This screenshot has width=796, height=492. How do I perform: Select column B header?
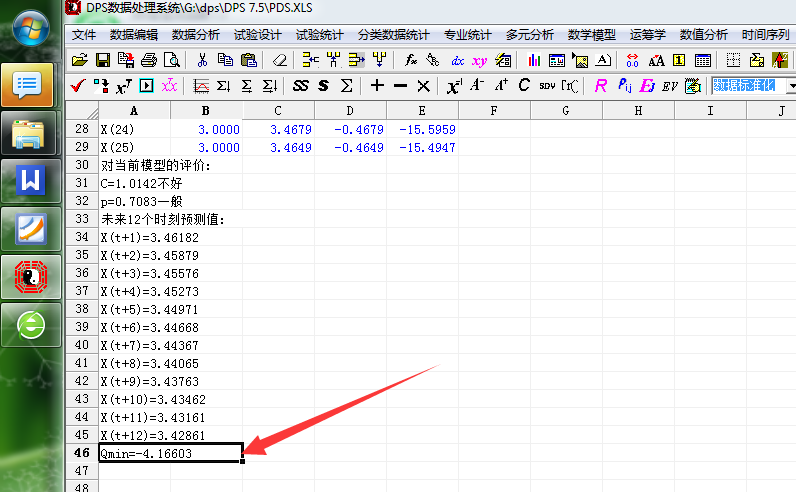206,111
